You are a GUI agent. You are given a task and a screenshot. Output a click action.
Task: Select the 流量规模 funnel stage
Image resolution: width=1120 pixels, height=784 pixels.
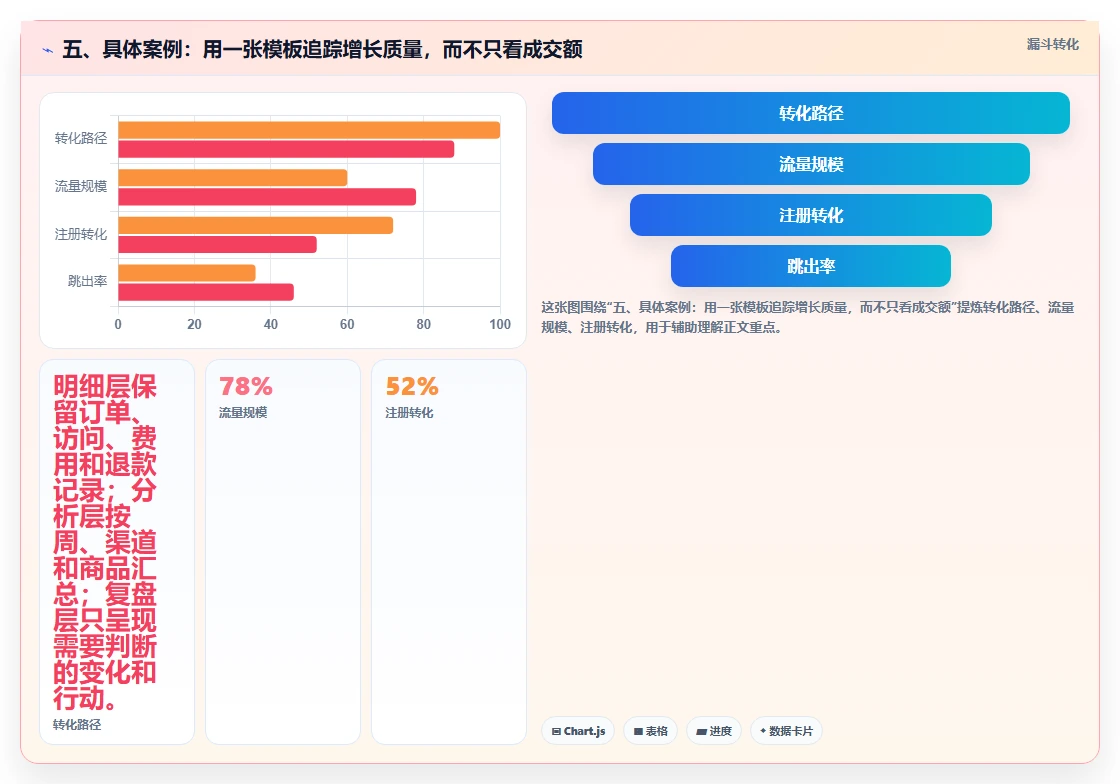click(811, 164)
